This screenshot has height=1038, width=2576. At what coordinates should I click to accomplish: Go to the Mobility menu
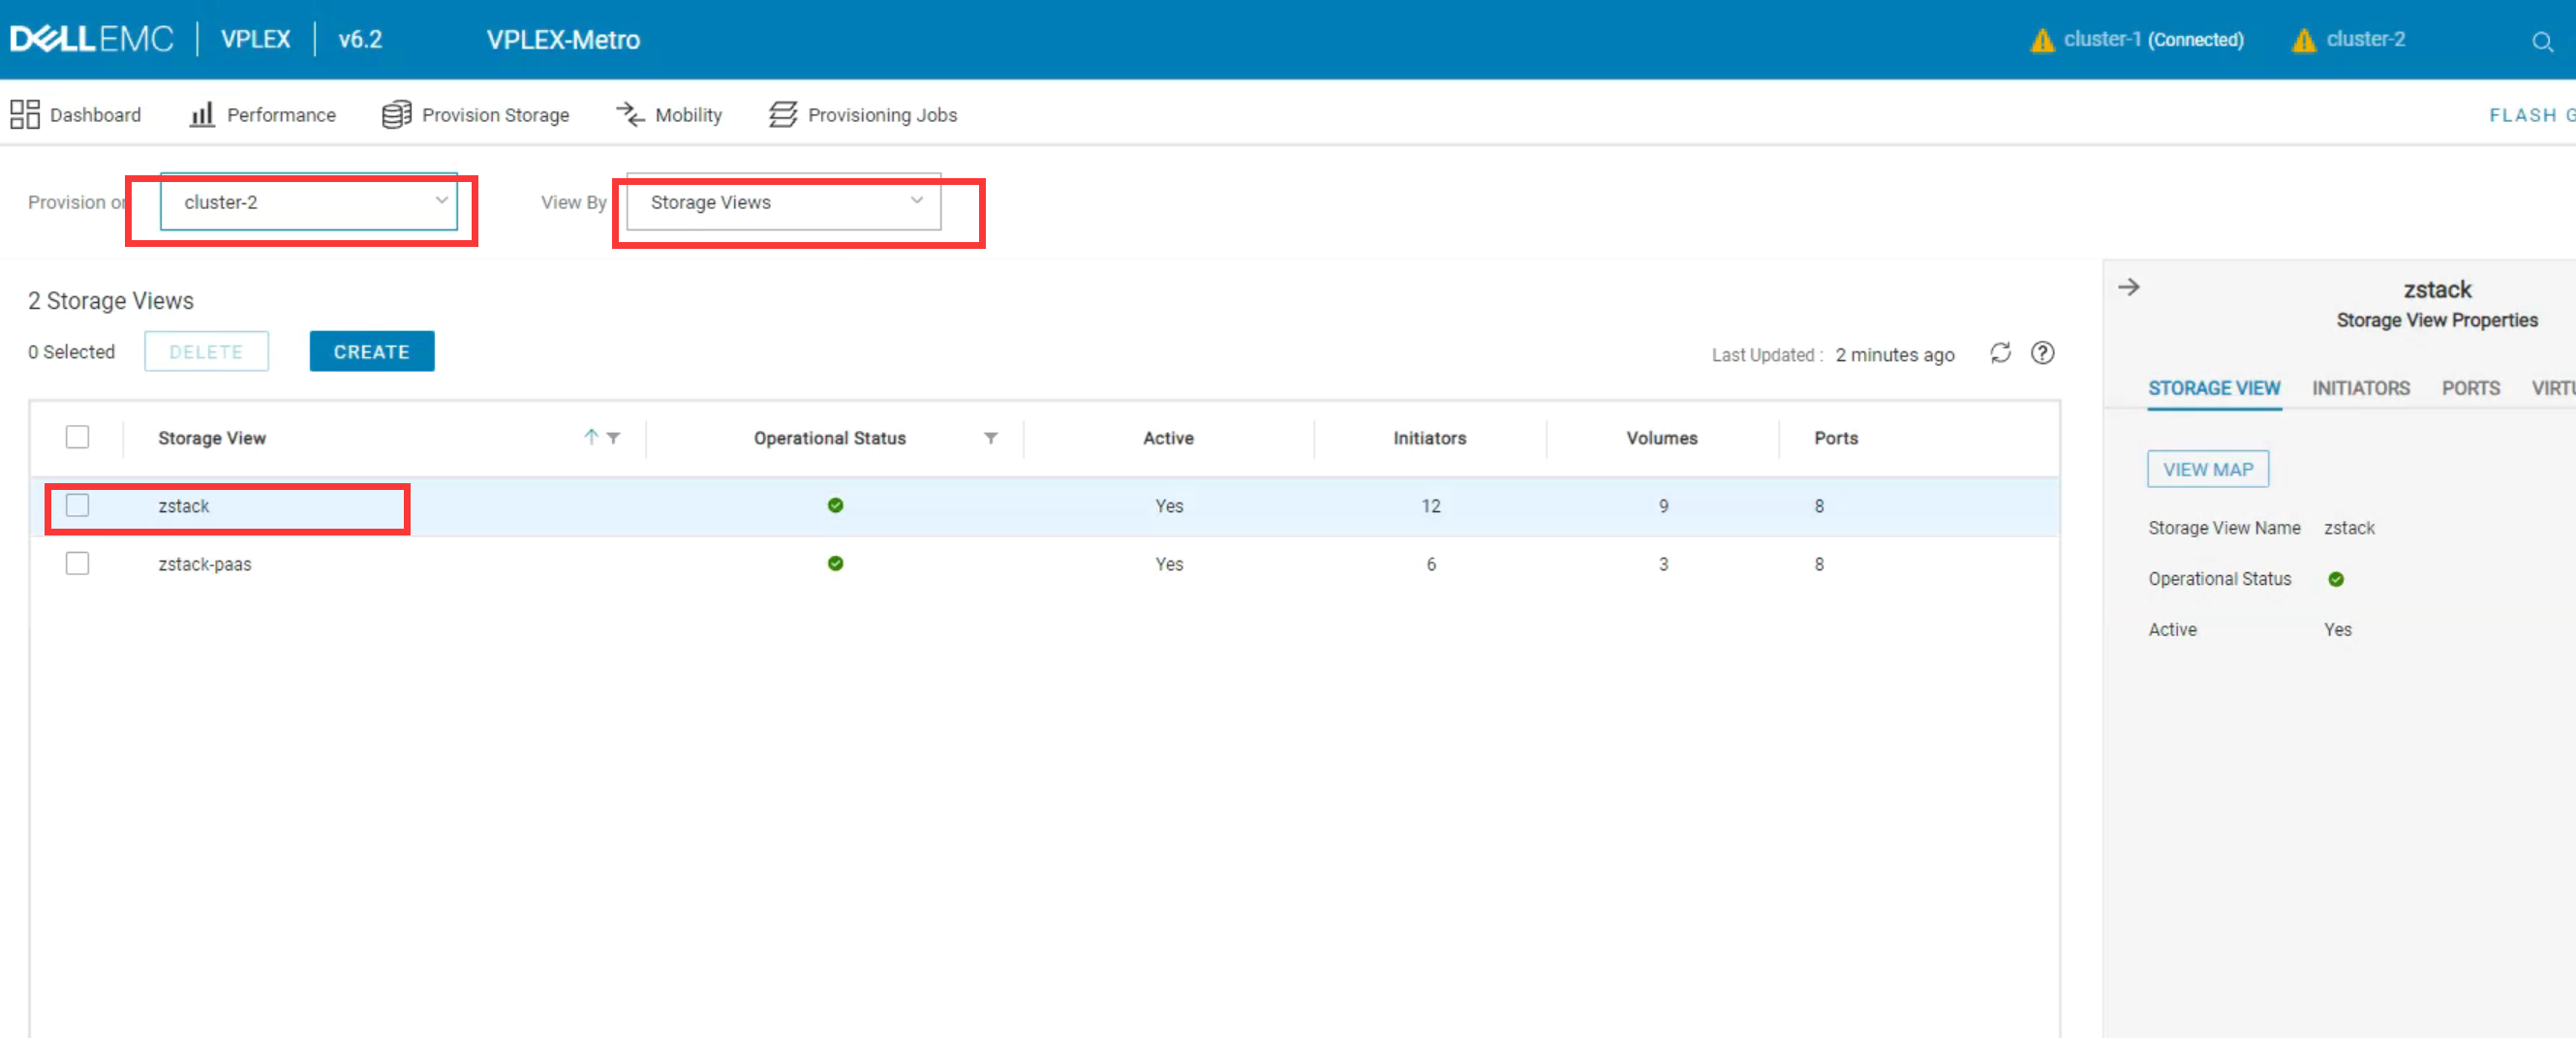click(x=669, y=115)
